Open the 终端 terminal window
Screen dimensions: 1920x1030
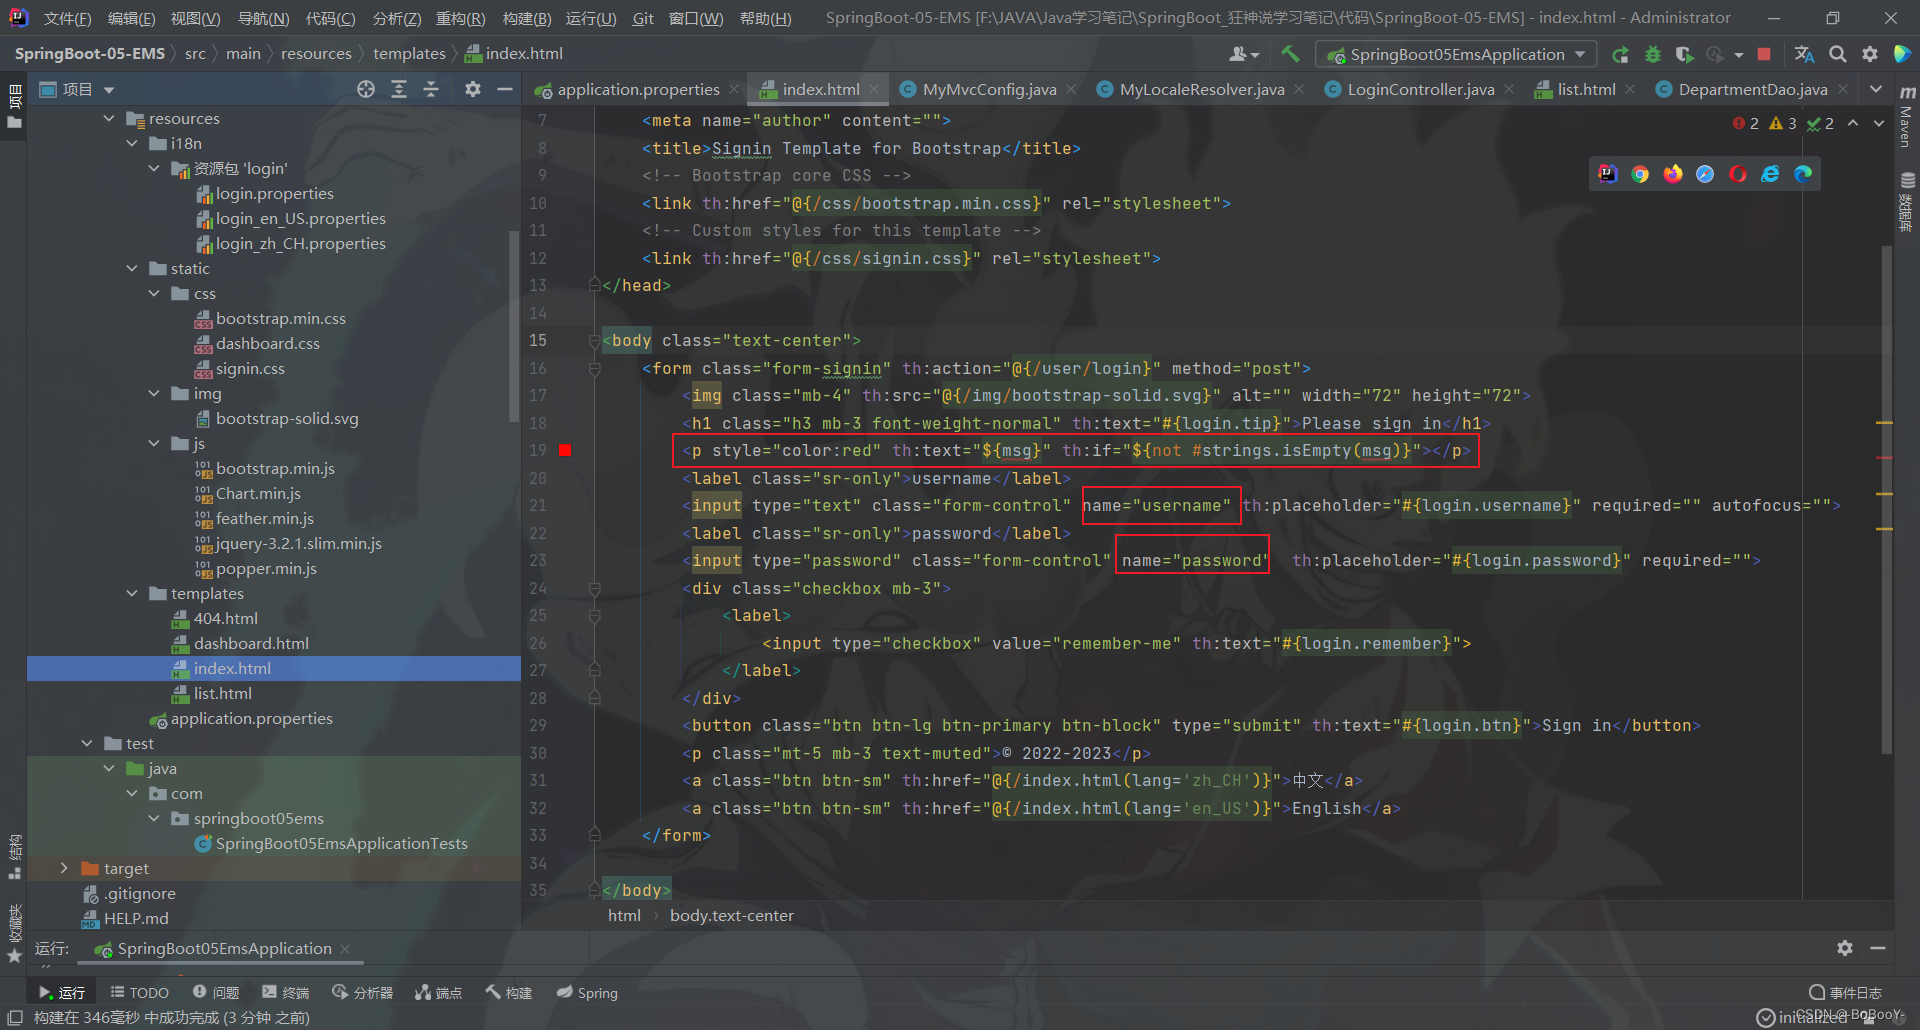coord(286,992)
